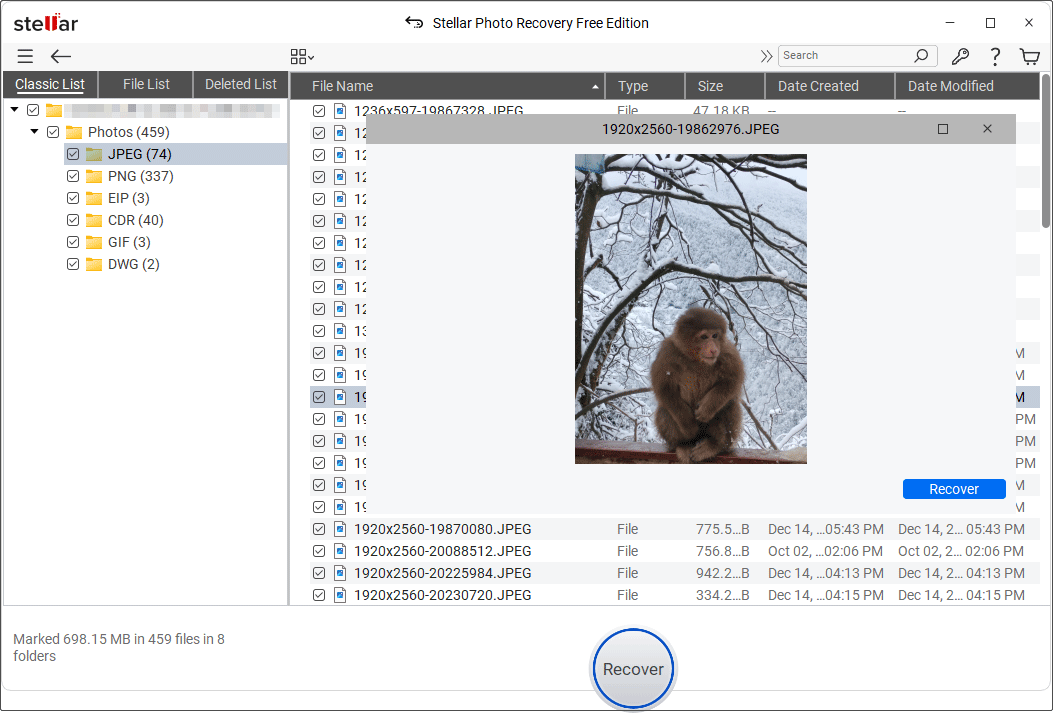
Task: Click file icon of 1920x2560-20088512.JPEG
Action: point(340,552)
